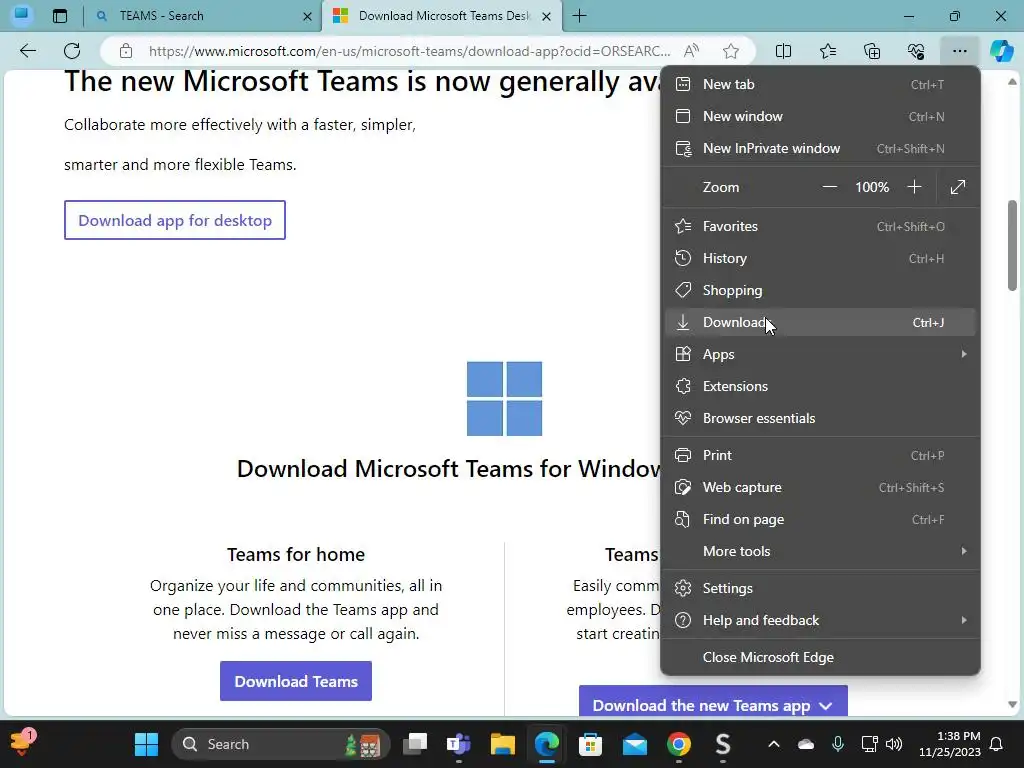Click Download app for desktop button
The height and width of the screenshot is (768, 1024).
[x=175, y=220]
